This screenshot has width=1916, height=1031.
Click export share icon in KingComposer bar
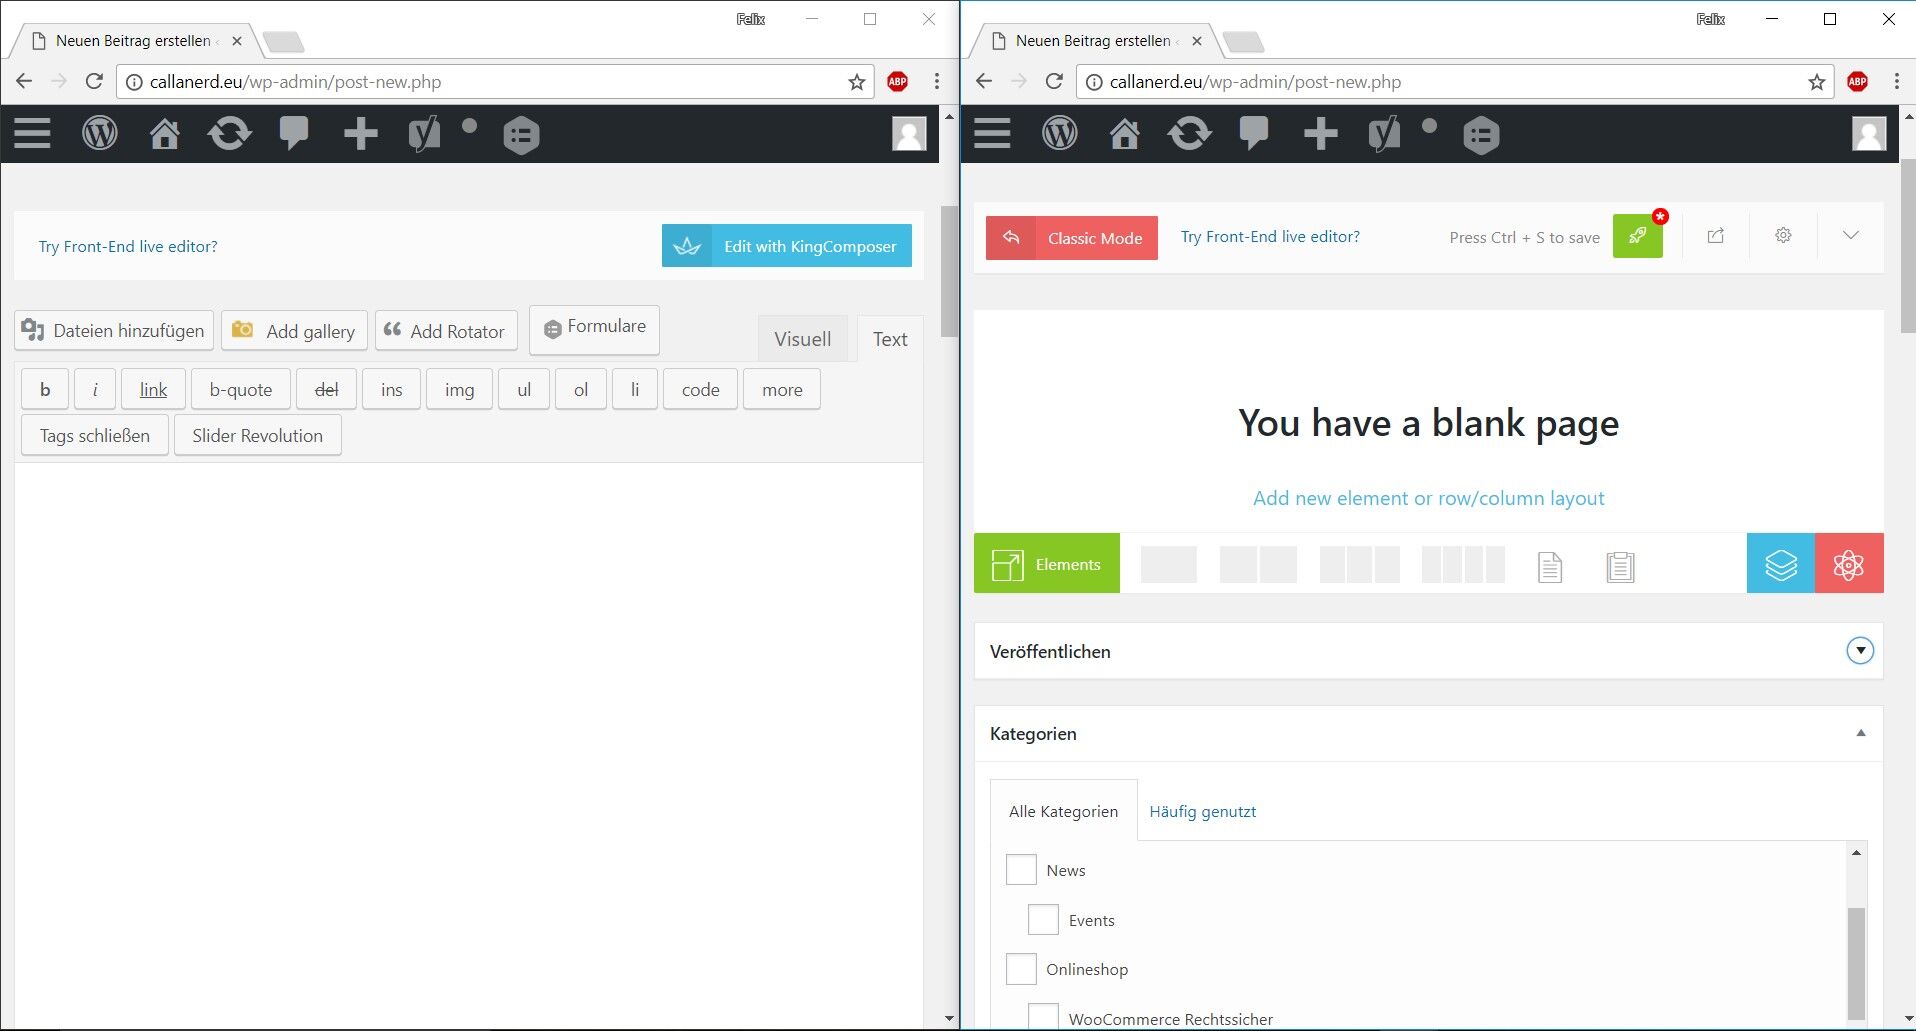coord(1716,236)
